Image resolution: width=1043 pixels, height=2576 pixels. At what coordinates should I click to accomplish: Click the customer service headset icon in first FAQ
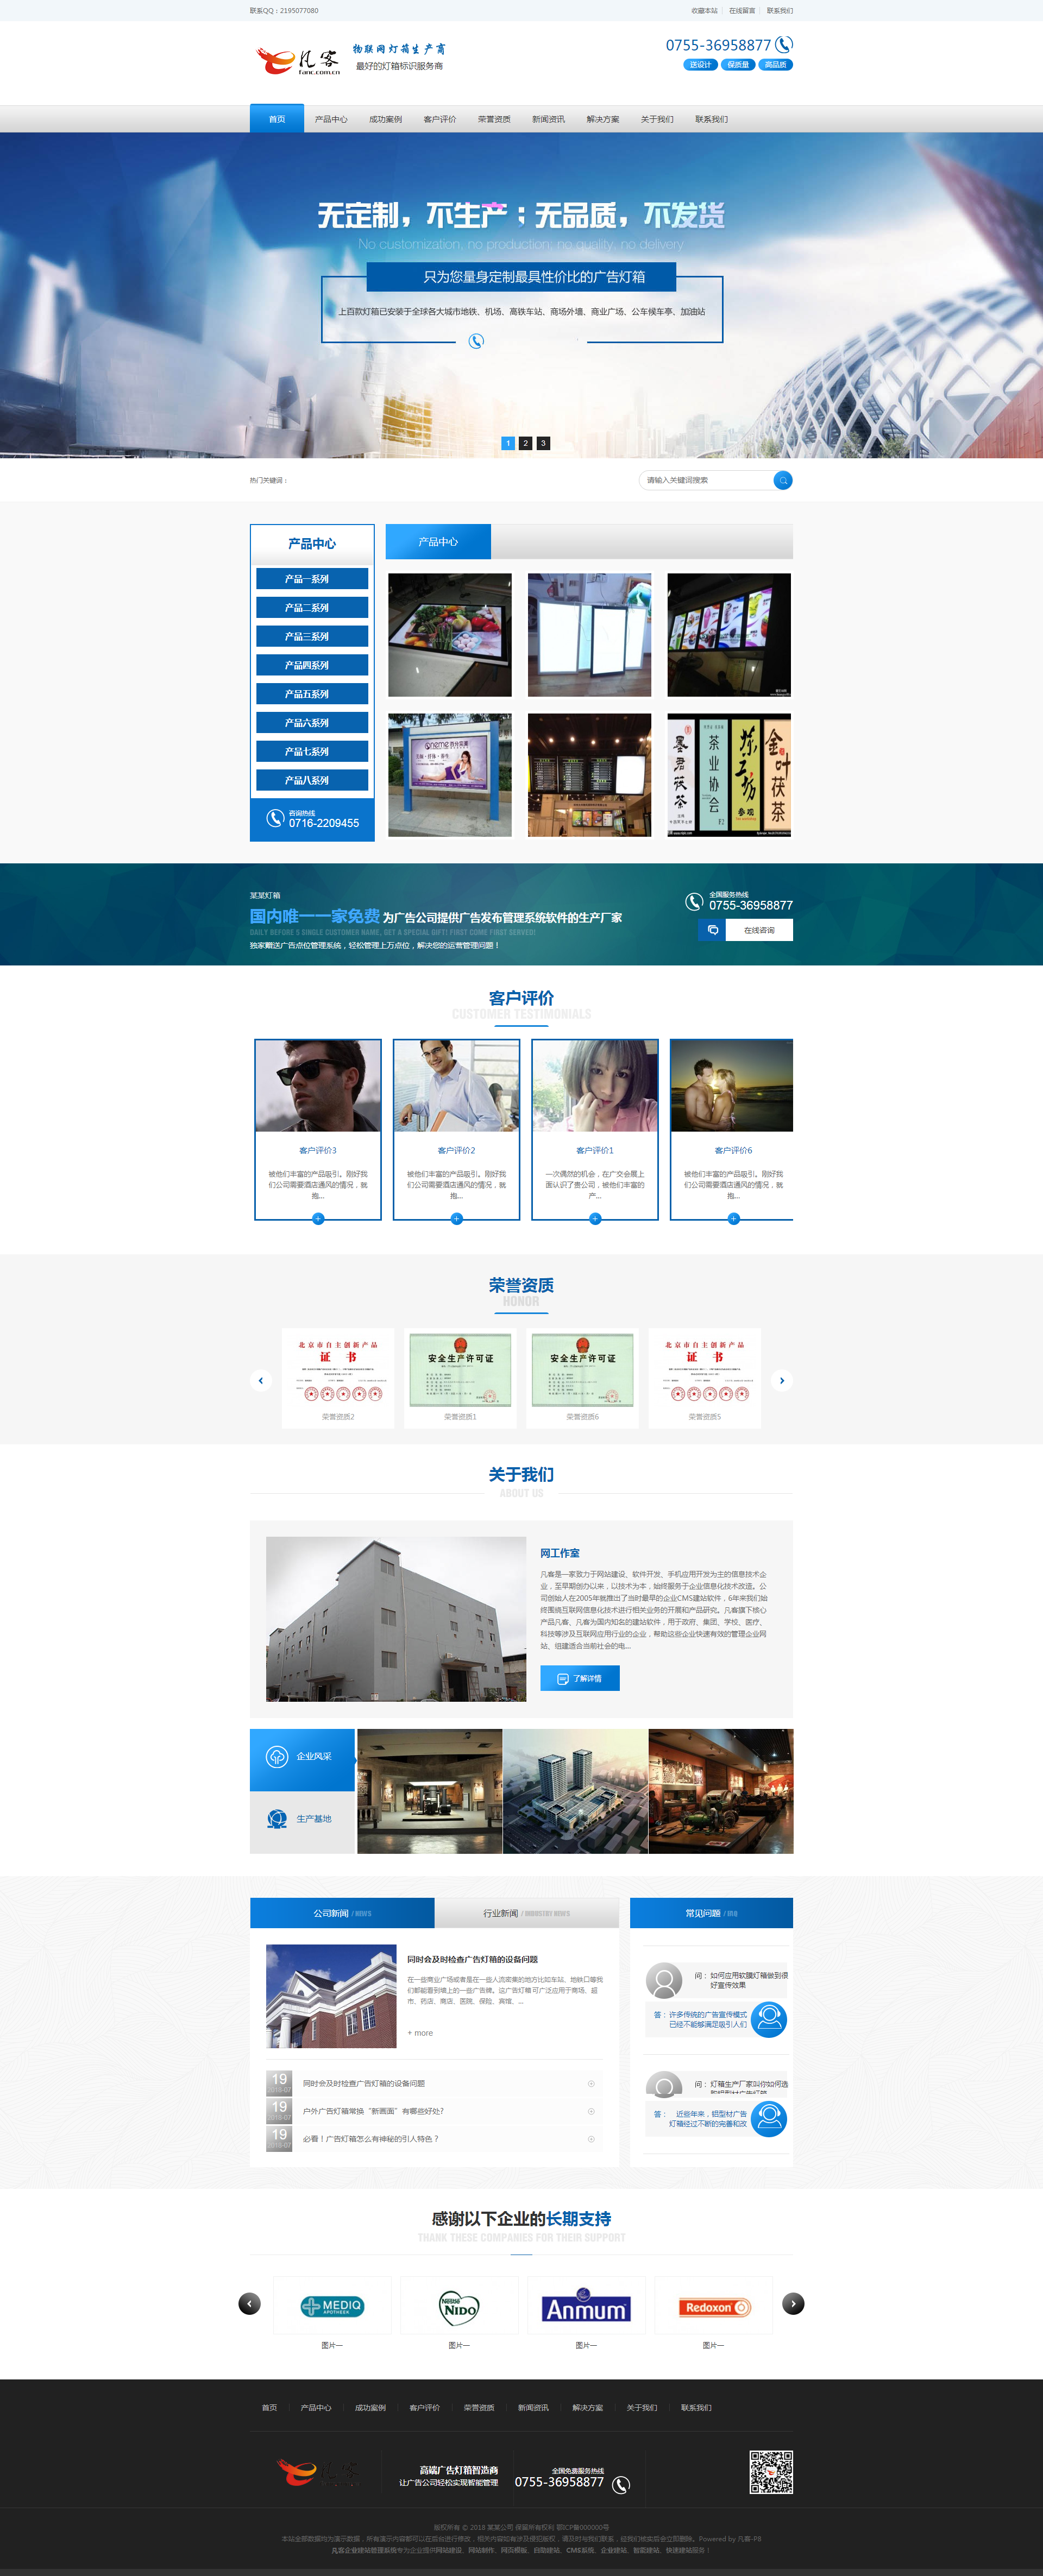click(769, 2019)
